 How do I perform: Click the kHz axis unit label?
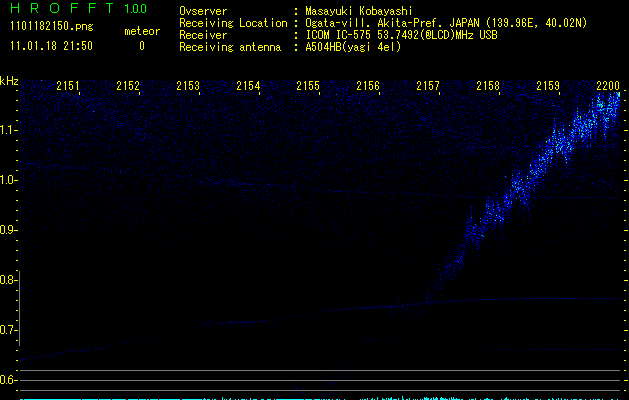[x=9, y=81]
